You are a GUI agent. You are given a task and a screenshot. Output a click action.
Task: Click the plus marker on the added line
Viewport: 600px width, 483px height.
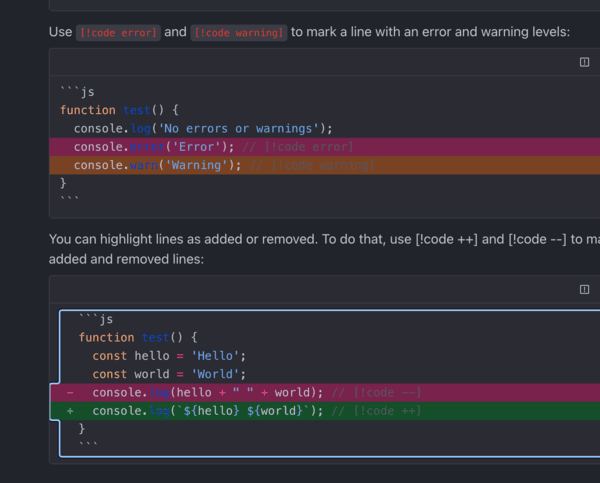[x=70, y=411]
